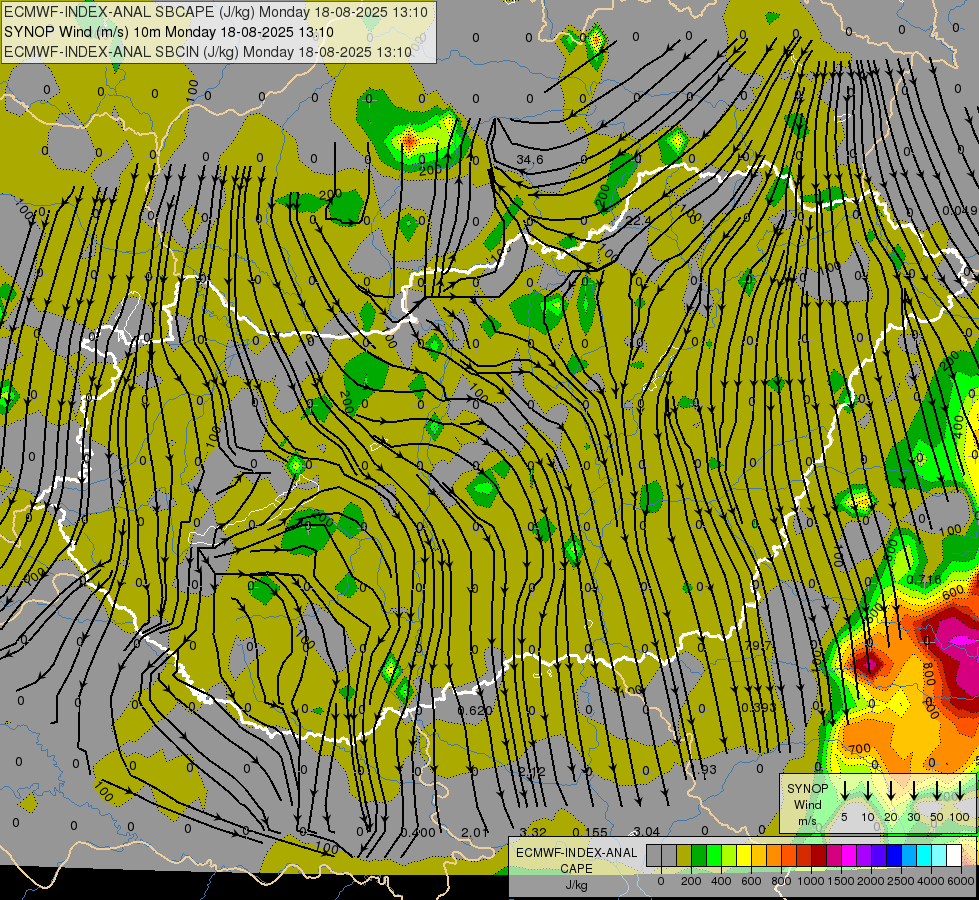The height and width of the screenshot is (900, 979).
Task: Click the 'J/kg' unit label in legend
Action: point(576,885)
